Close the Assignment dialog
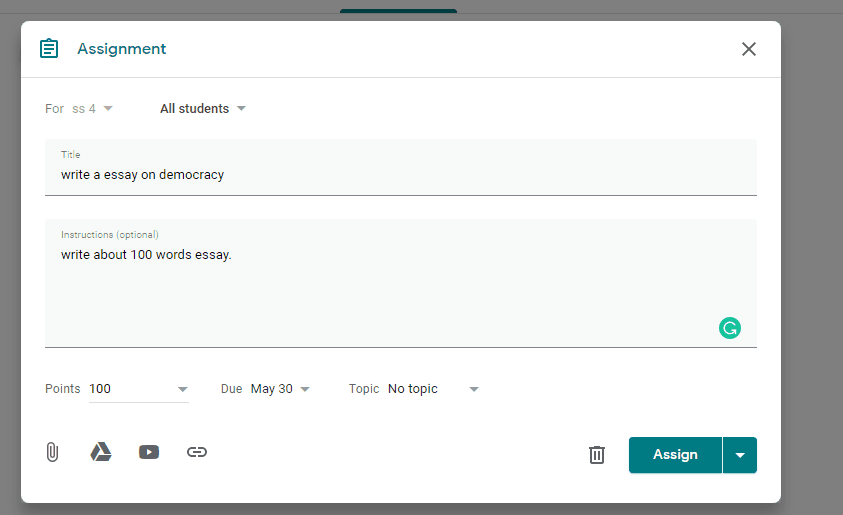The width and height of the screenshot is (843, 515). click(x=748, y=49)
